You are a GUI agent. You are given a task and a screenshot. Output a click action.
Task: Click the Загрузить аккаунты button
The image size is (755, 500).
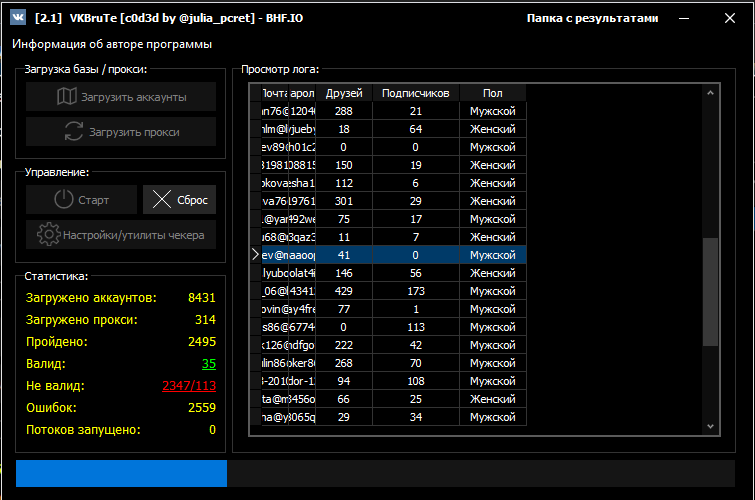[x=121, y=97]
